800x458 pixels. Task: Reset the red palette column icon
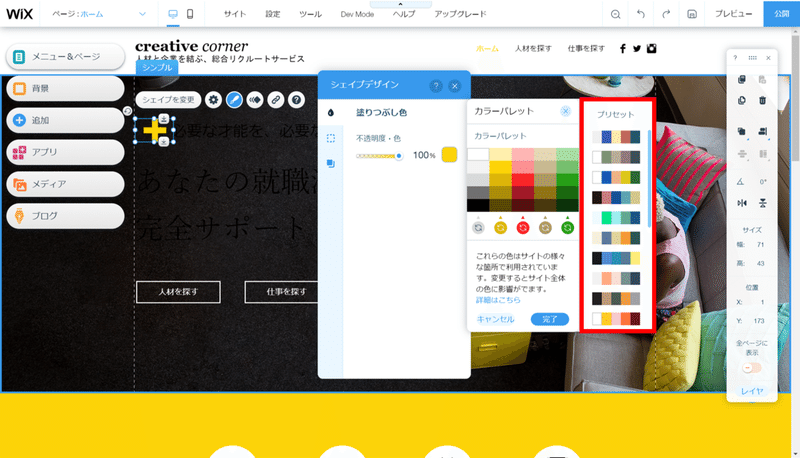[x=523, y=228]
